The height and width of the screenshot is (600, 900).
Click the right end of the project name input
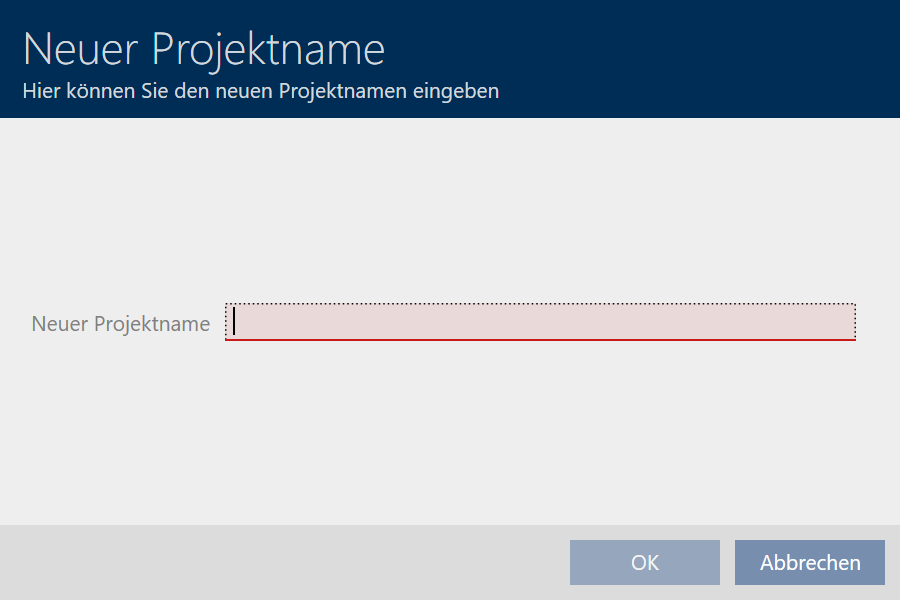845,322
